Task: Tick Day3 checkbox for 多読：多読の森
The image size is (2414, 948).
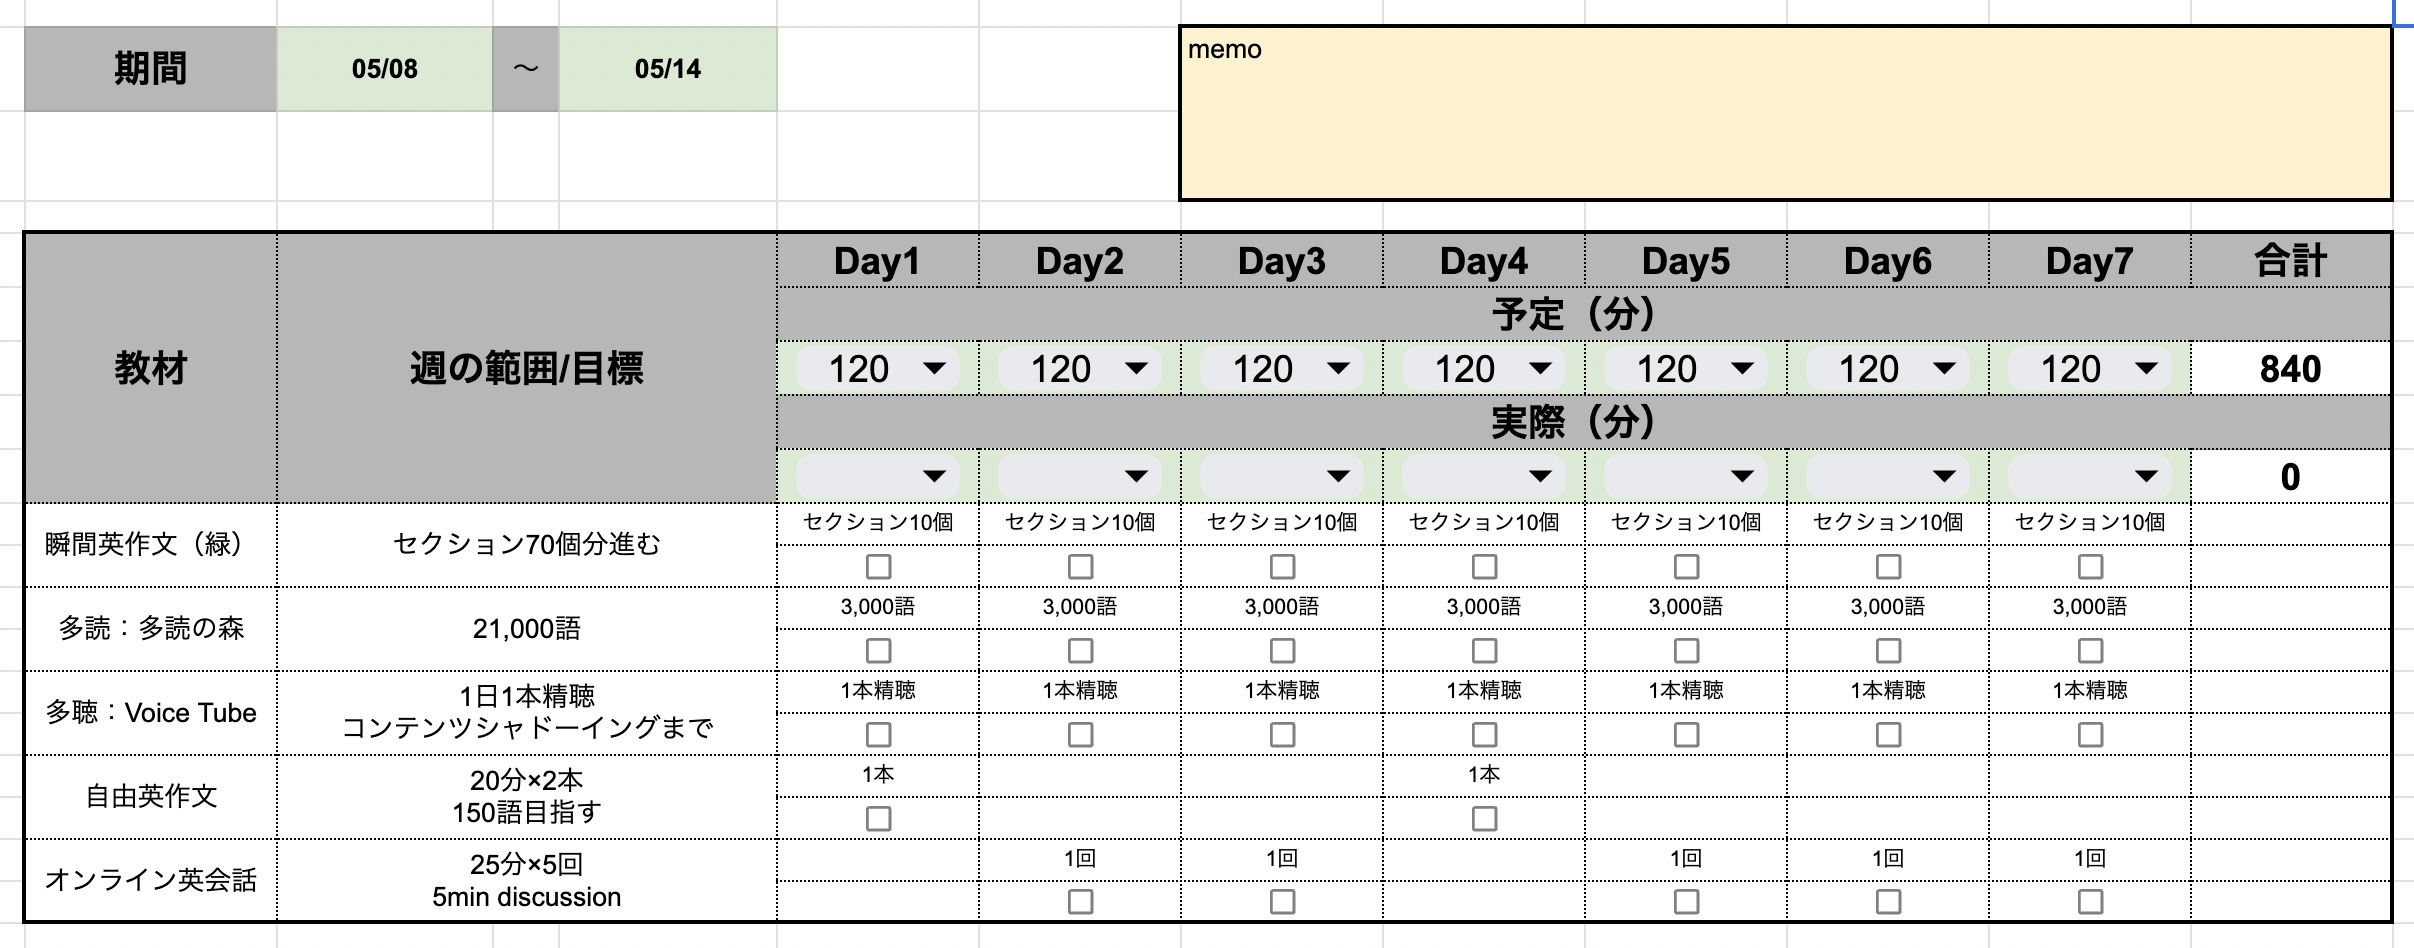Action: (1282, 651)
